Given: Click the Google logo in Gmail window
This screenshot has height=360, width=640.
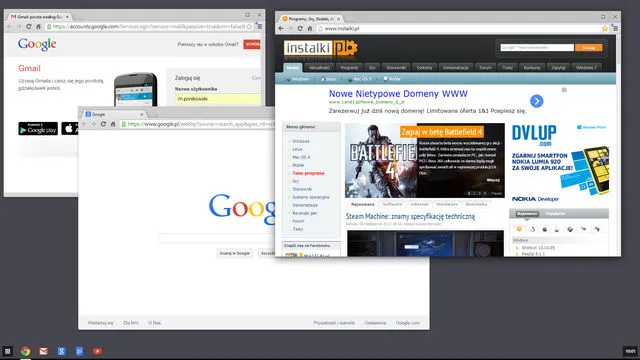Looking at the screenshot, I should click(x=37, y=44).
